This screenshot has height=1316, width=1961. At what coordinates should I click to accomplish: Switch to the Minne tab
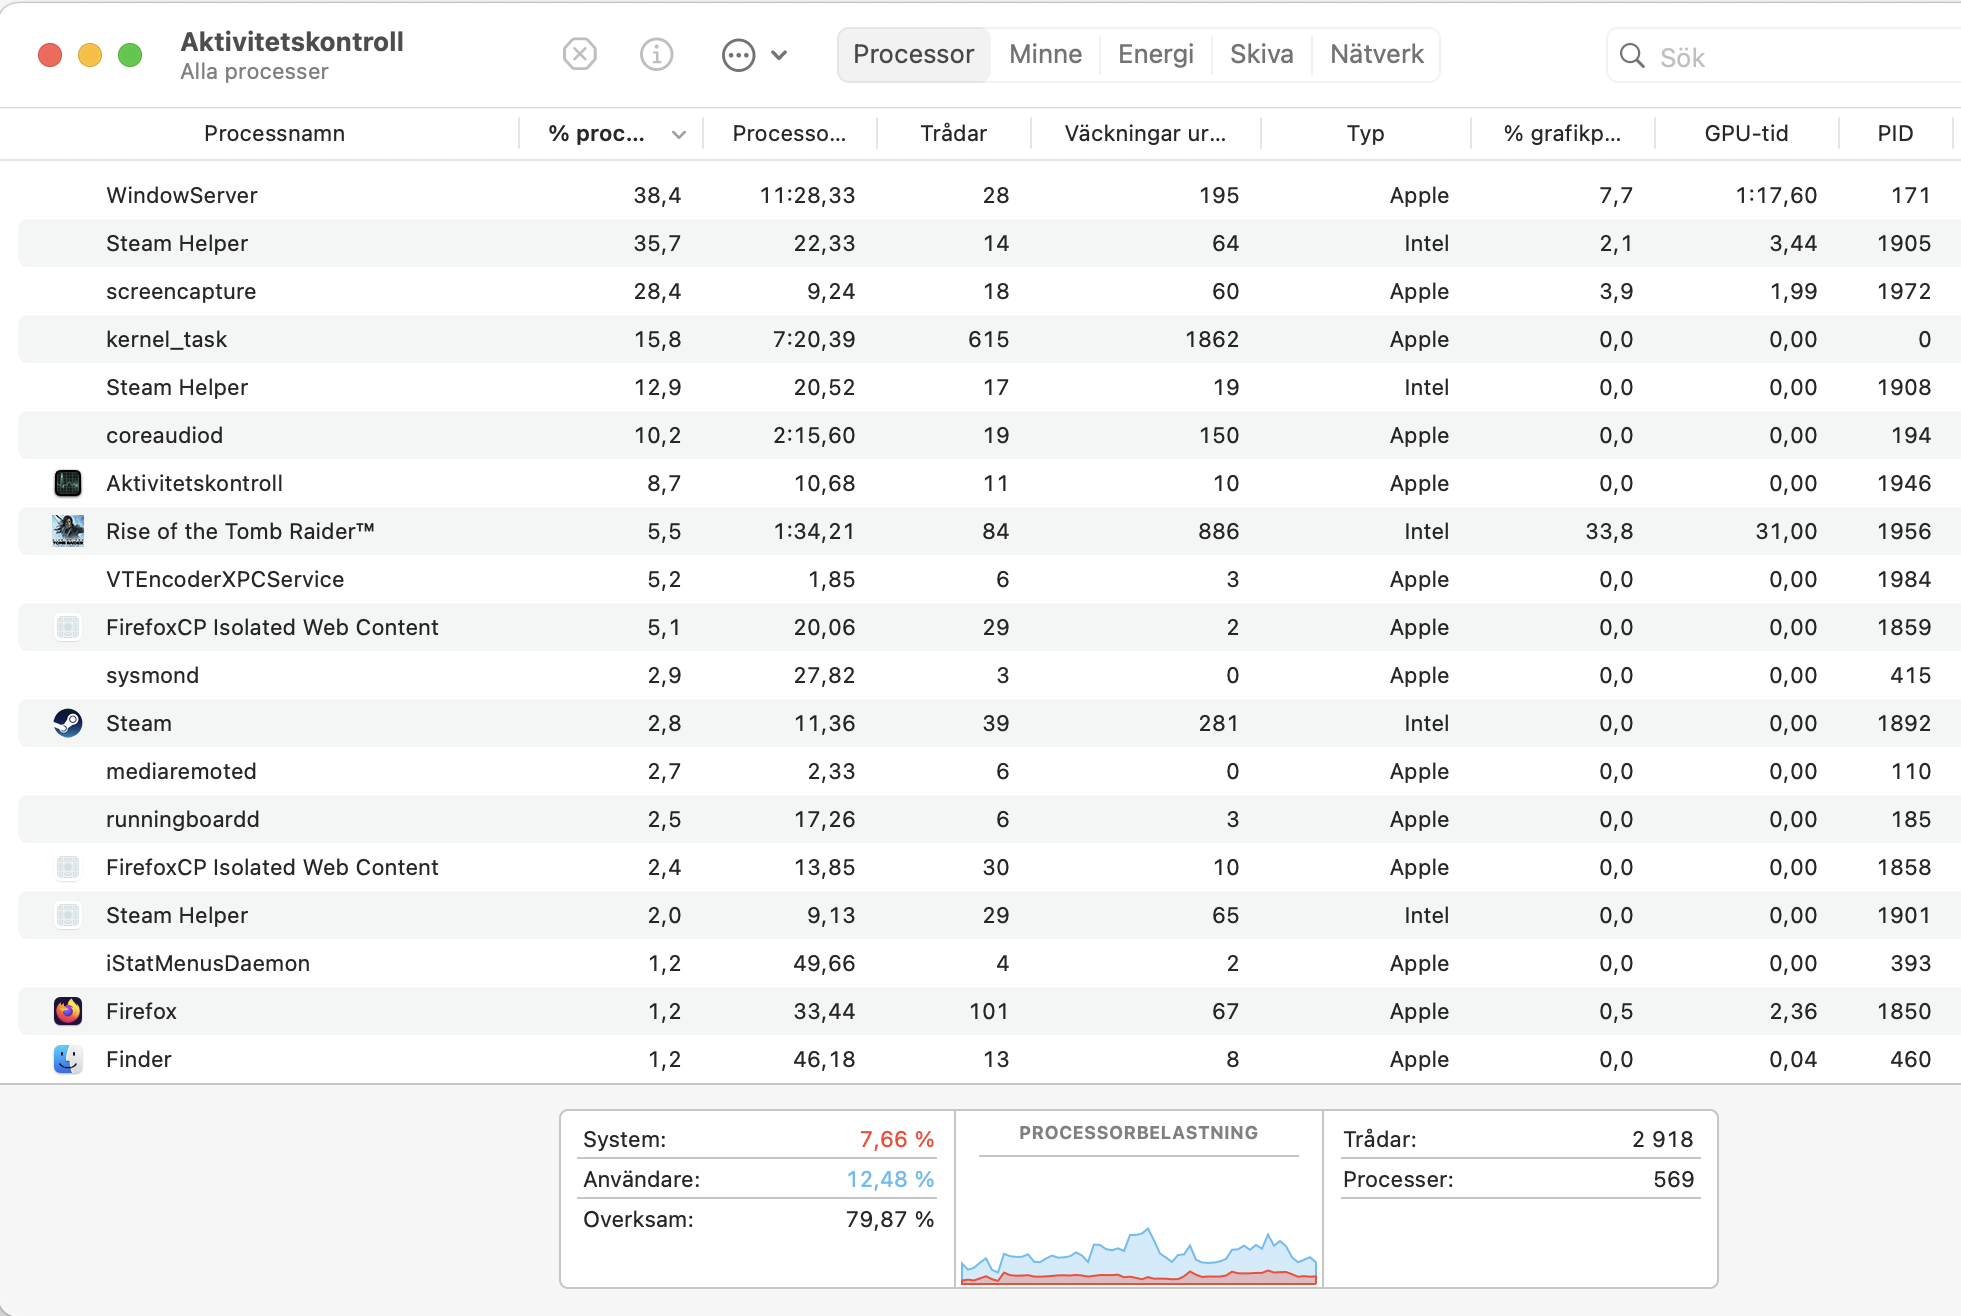[x=1045, y=54]
